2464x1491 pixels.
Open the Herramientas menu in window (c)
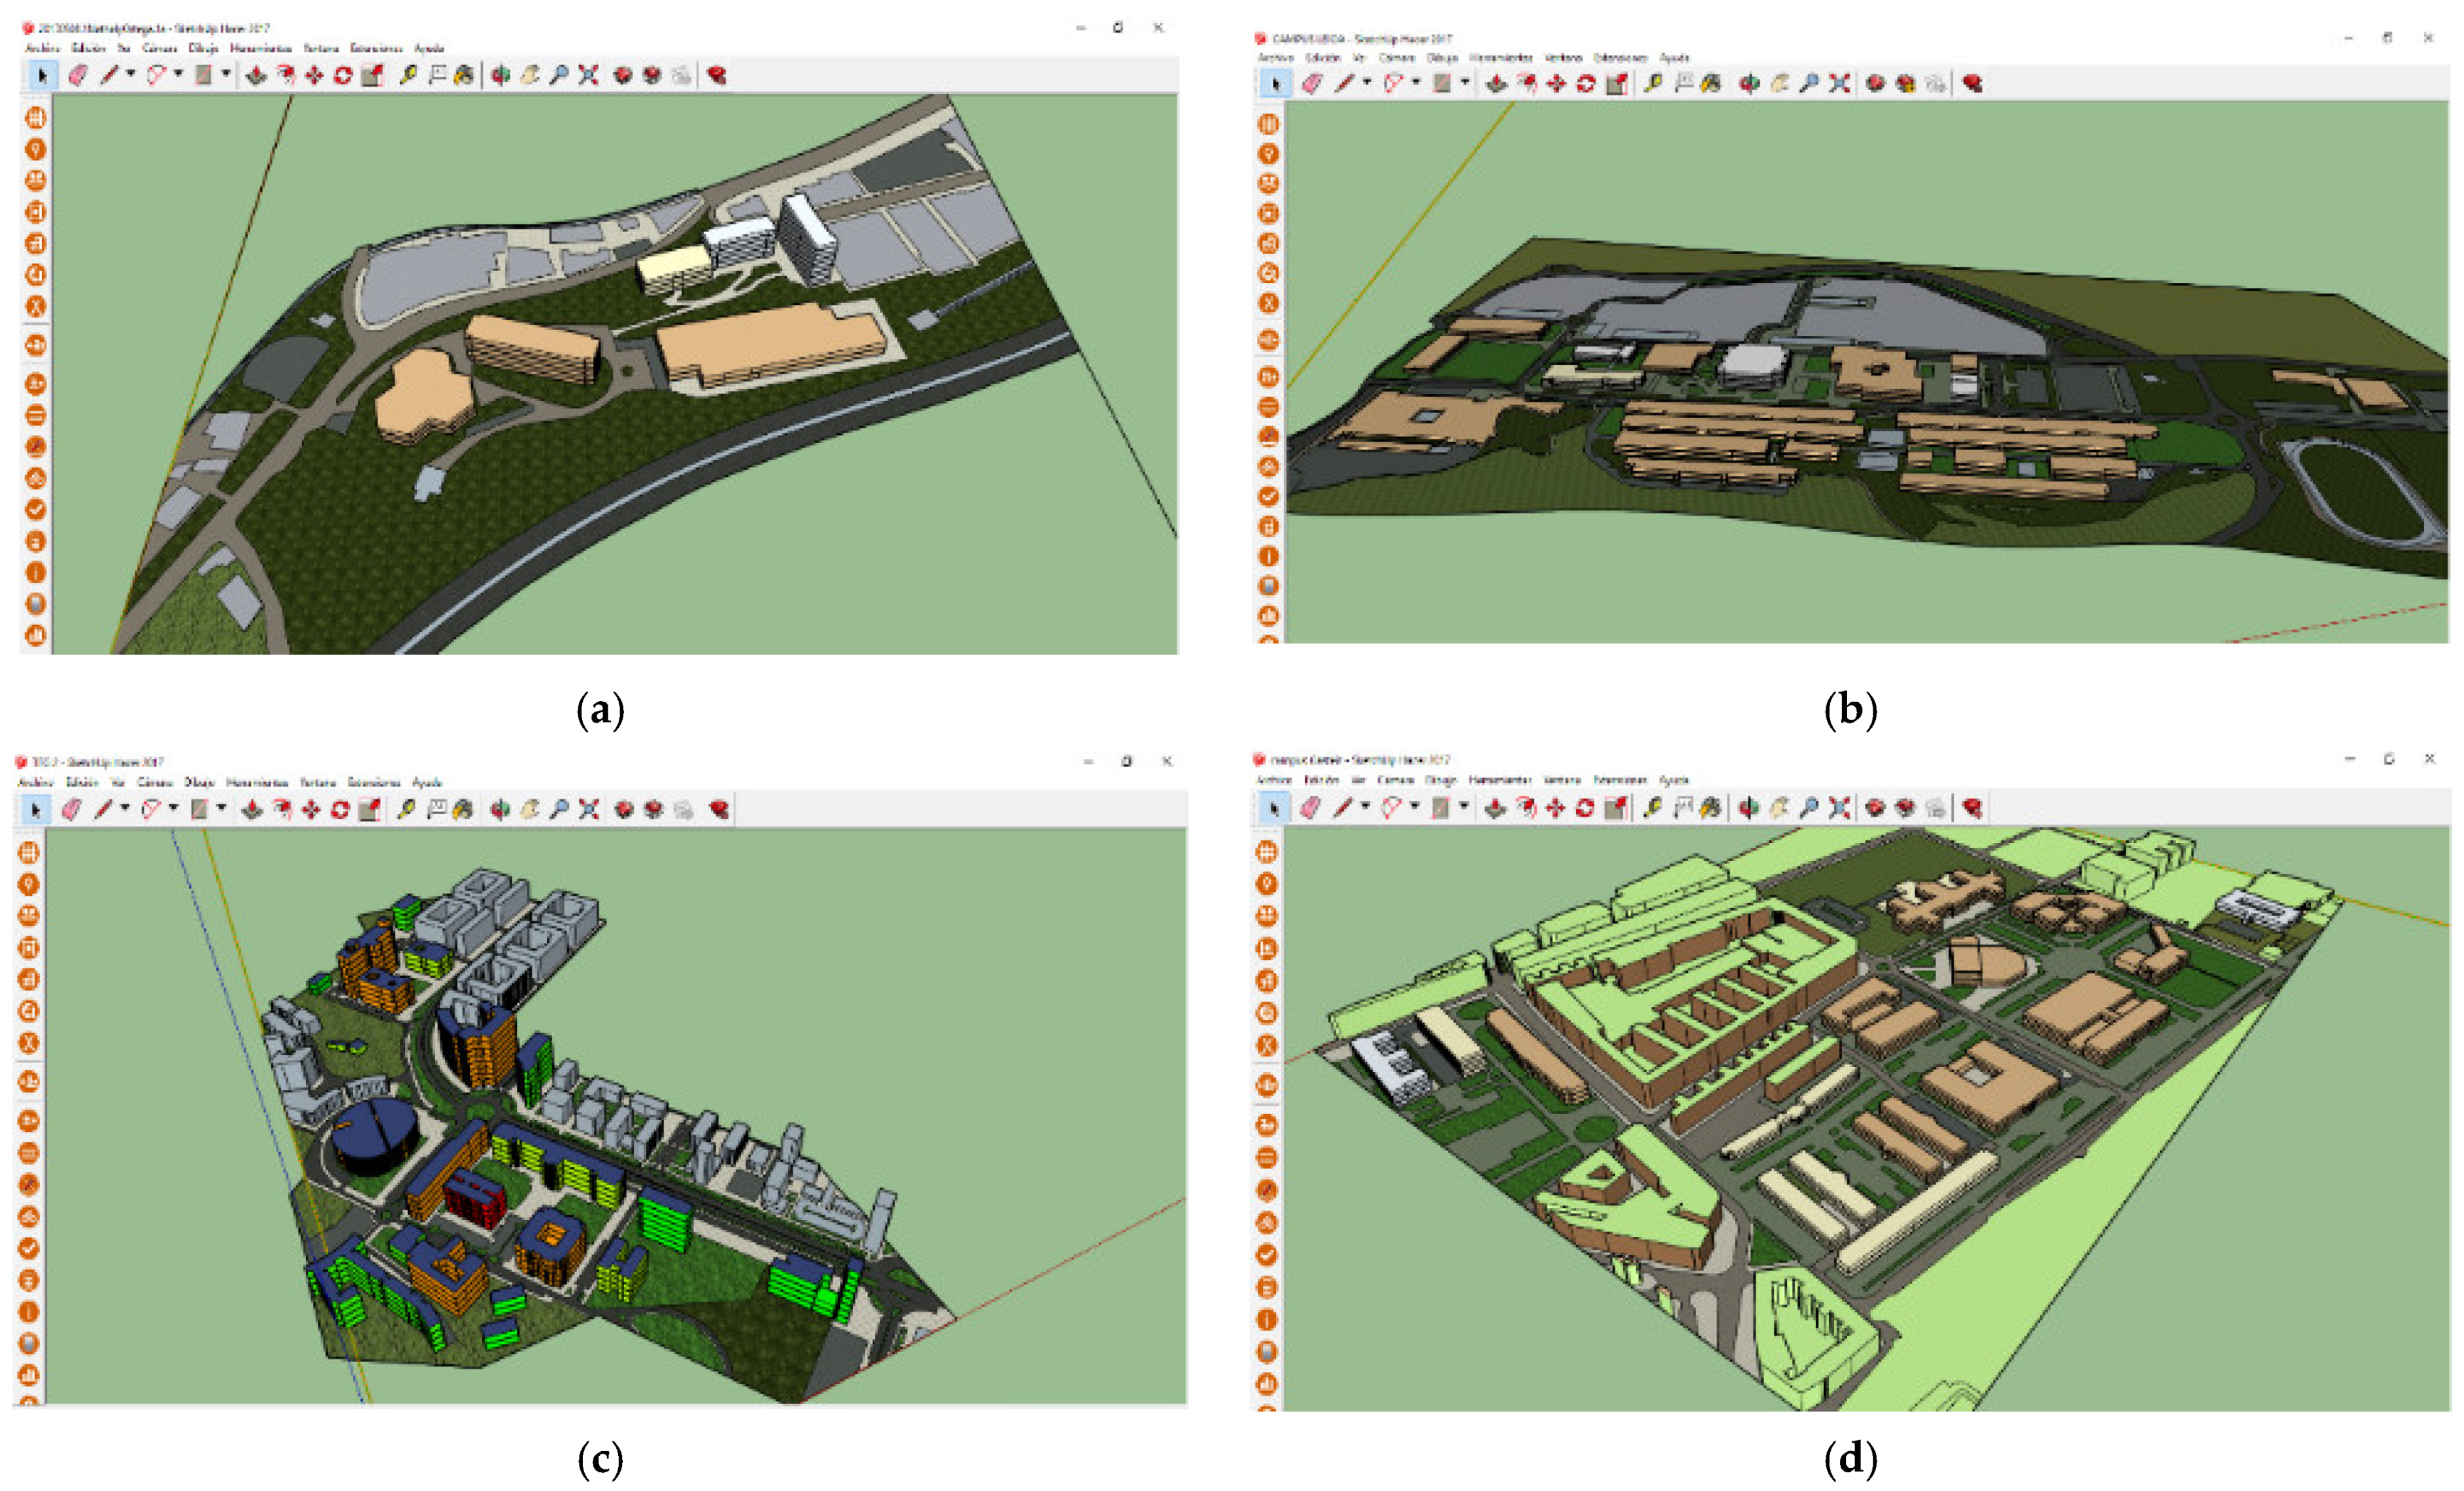[x=257, y=782]
